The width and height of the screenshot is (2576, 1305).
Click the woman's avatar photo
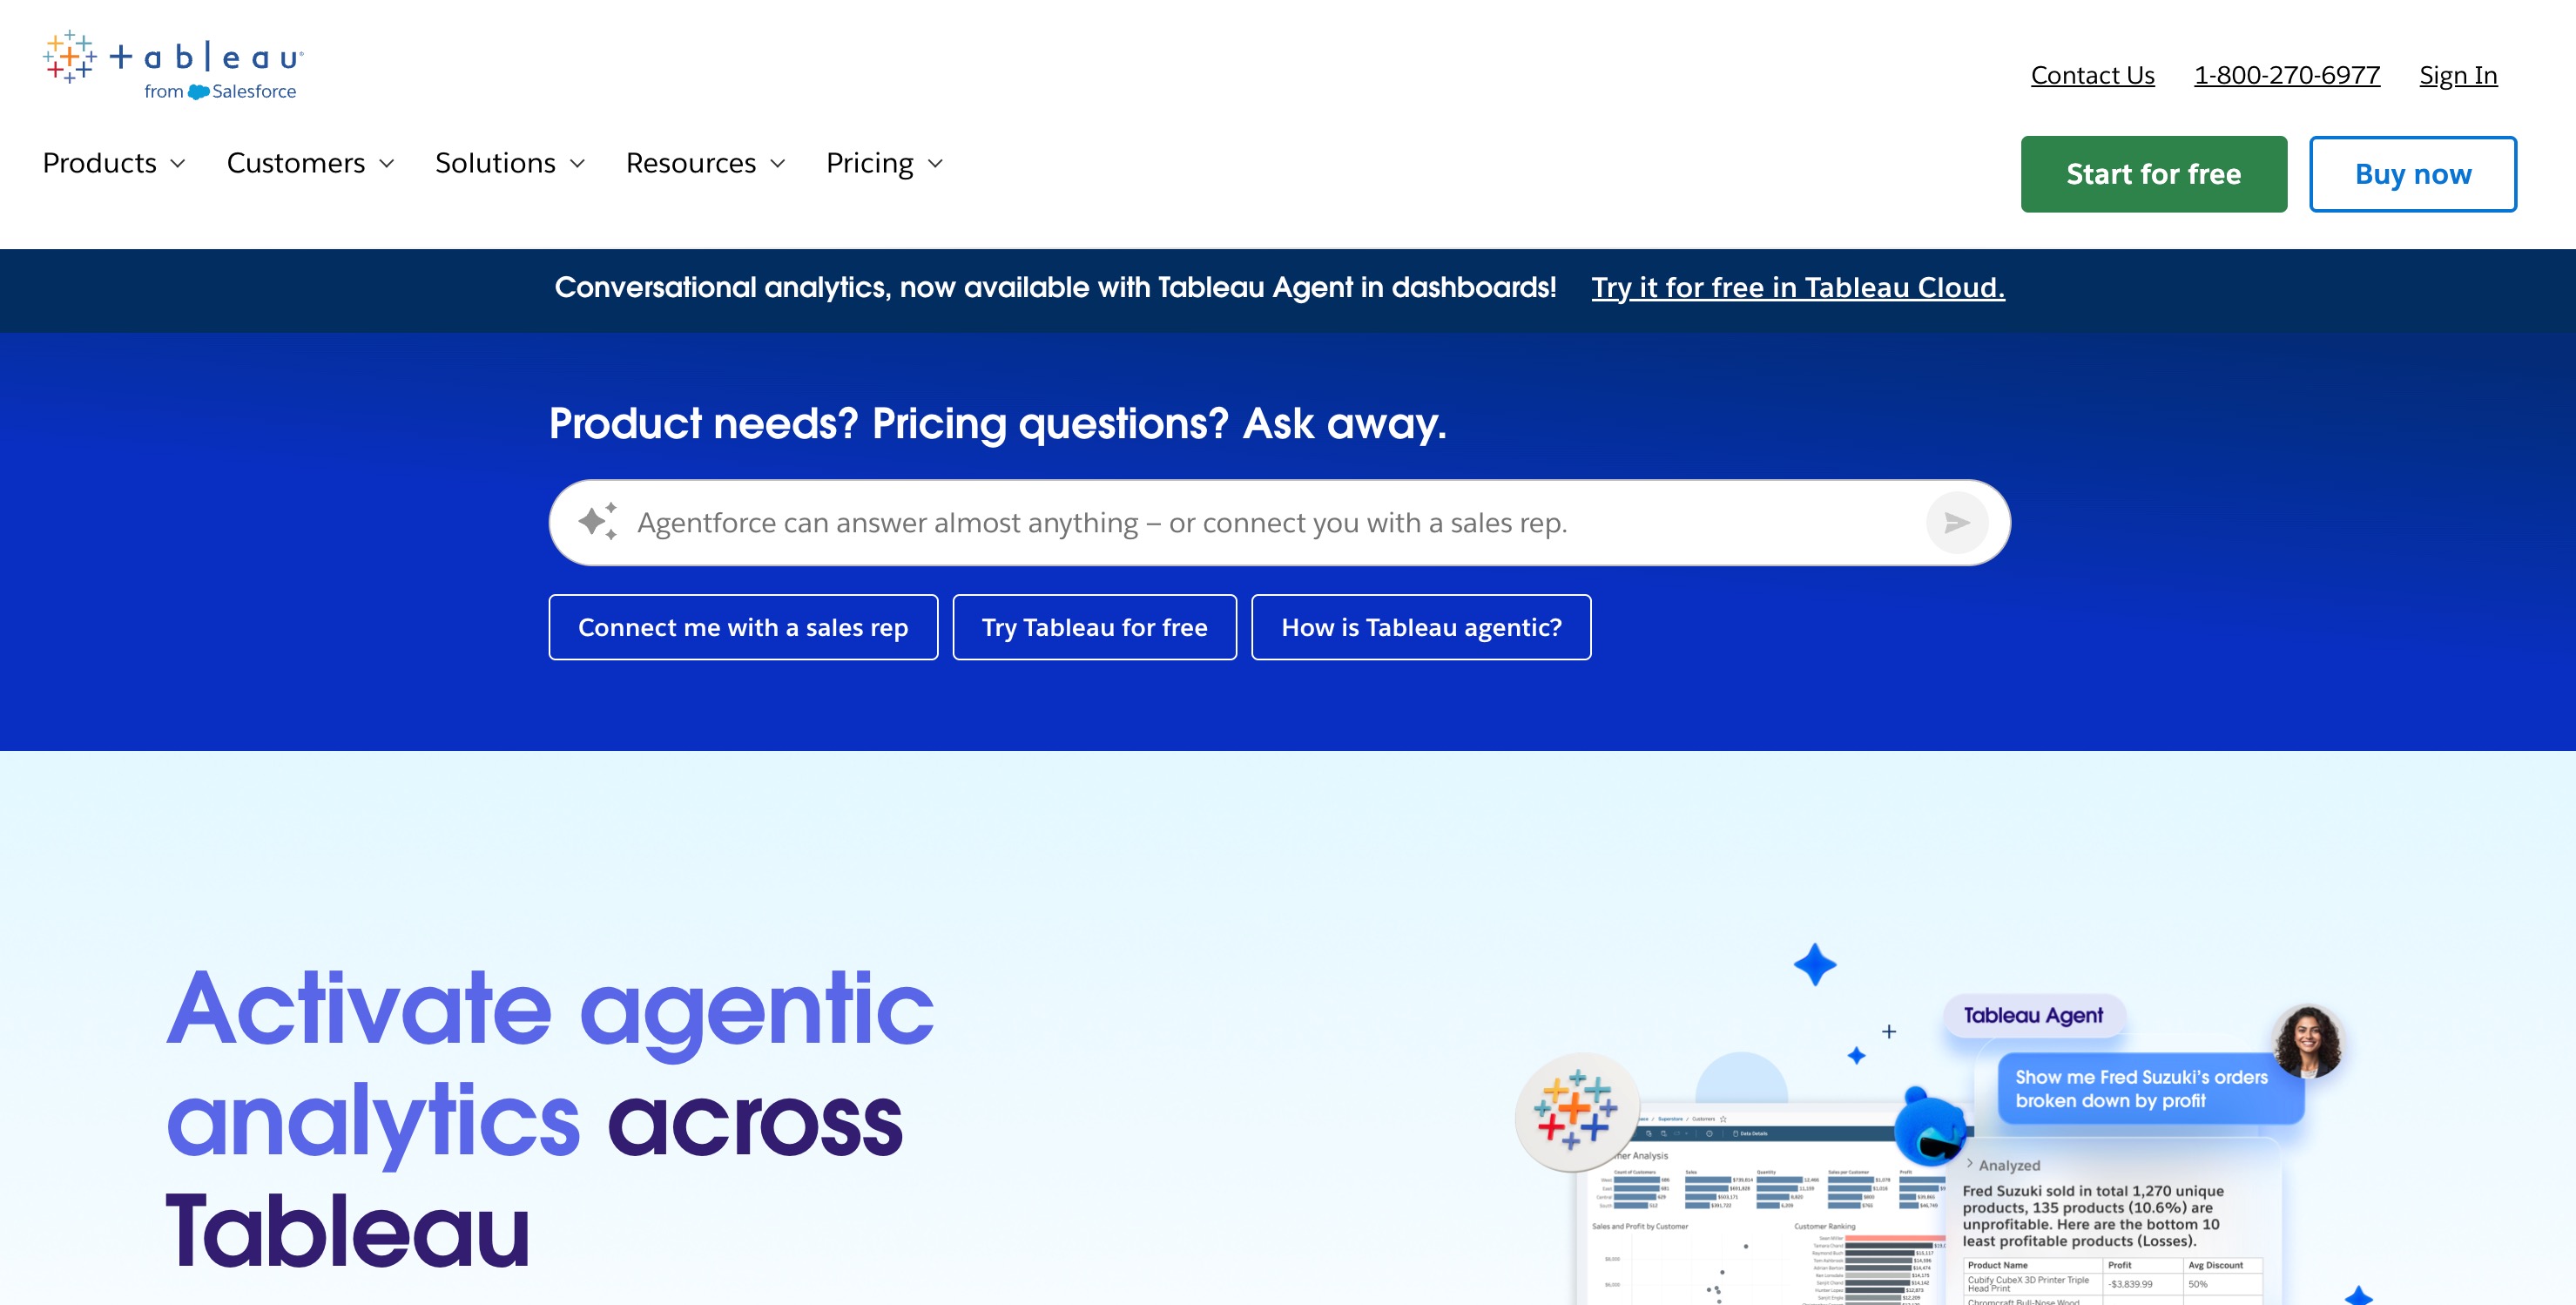[2307, 1041]
